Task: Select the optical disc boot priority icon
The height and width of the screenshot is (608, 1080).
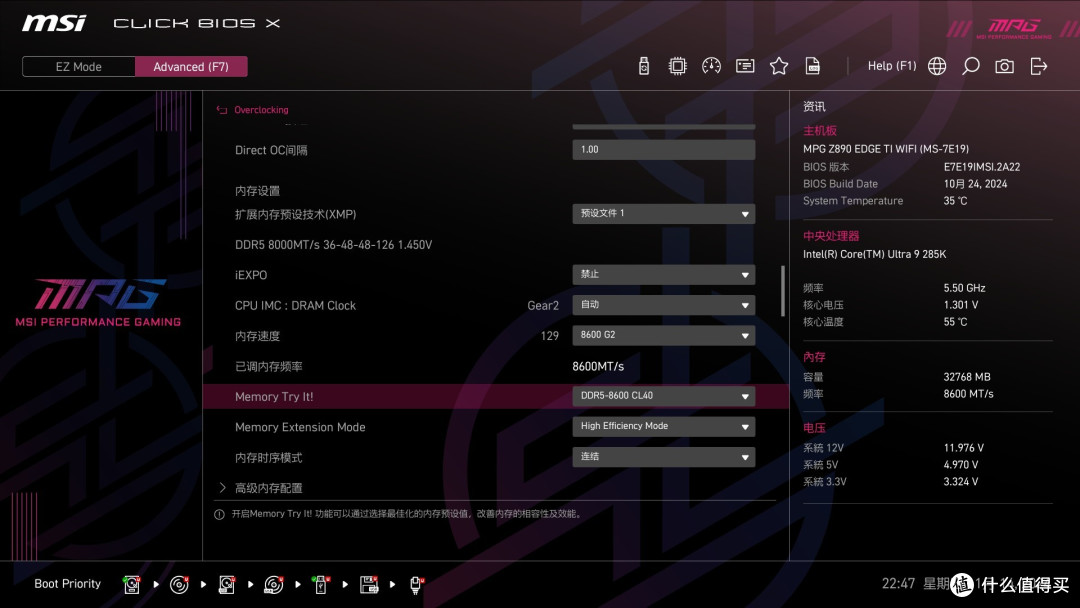Action: tap(179, 585)
